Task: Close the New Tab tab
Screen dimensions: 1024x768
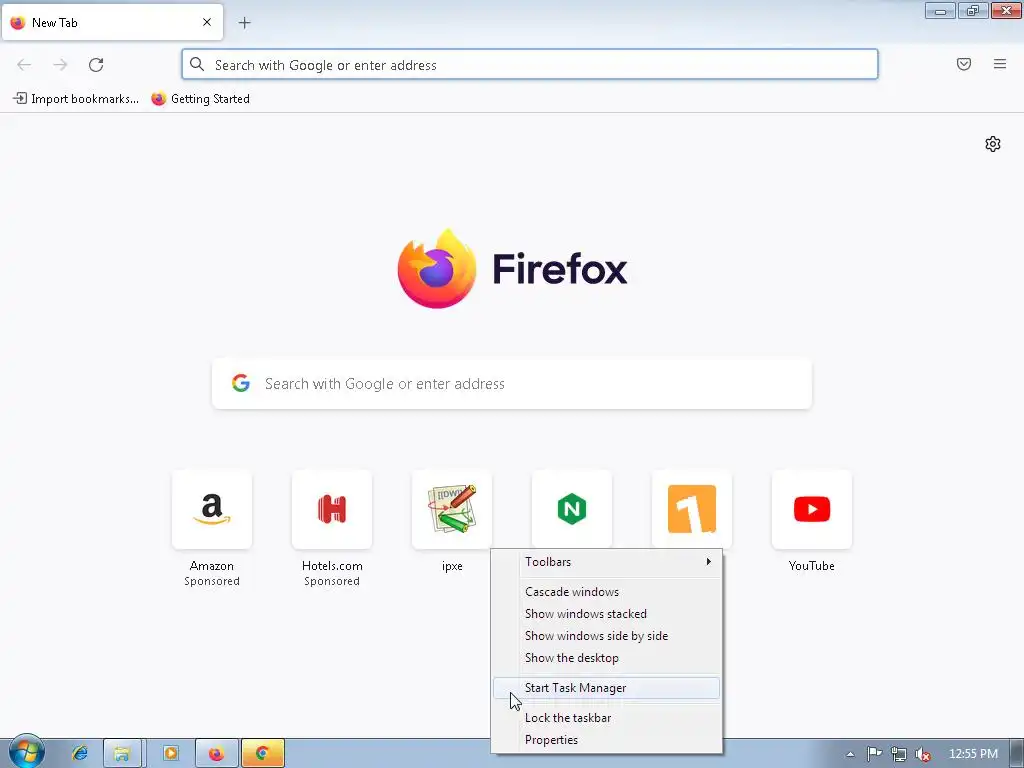Action: pos(207,22)
